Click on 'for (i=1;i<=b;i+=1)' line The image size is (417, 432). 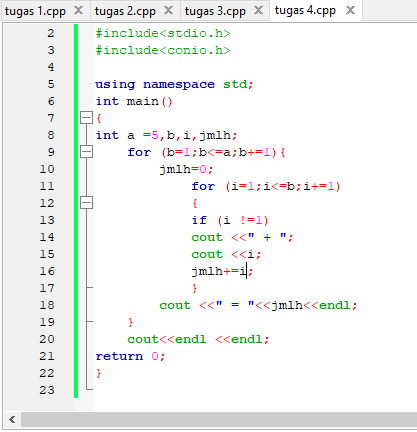coord(266,186)
